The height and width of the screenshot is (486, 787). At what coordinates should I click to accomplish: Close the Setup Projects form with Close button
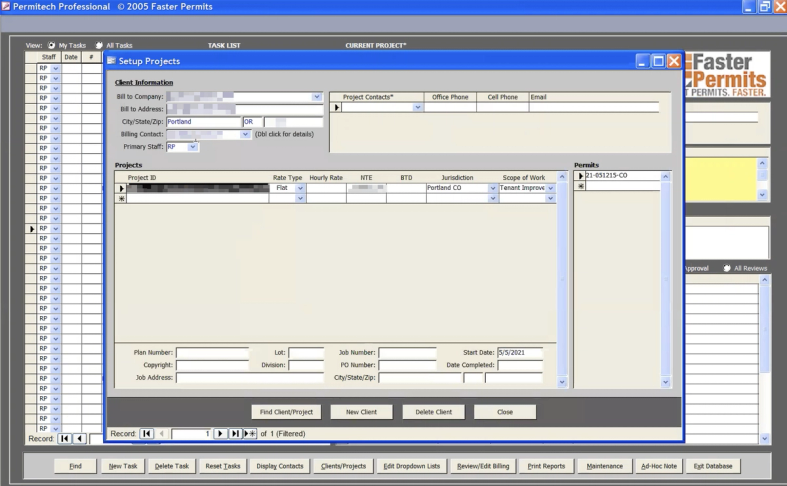tap(505, 412)
